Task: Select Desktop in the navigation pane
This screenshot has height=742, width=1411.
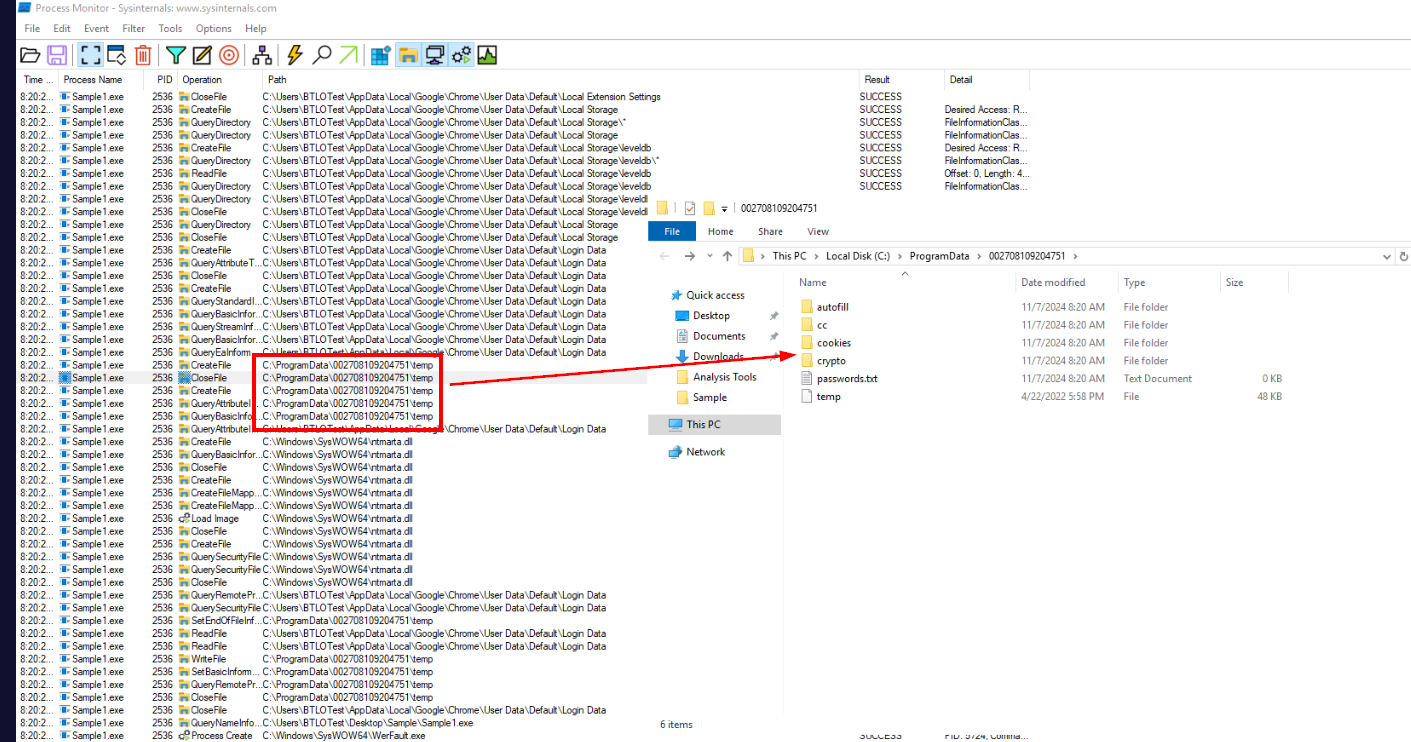Action: 711,316
